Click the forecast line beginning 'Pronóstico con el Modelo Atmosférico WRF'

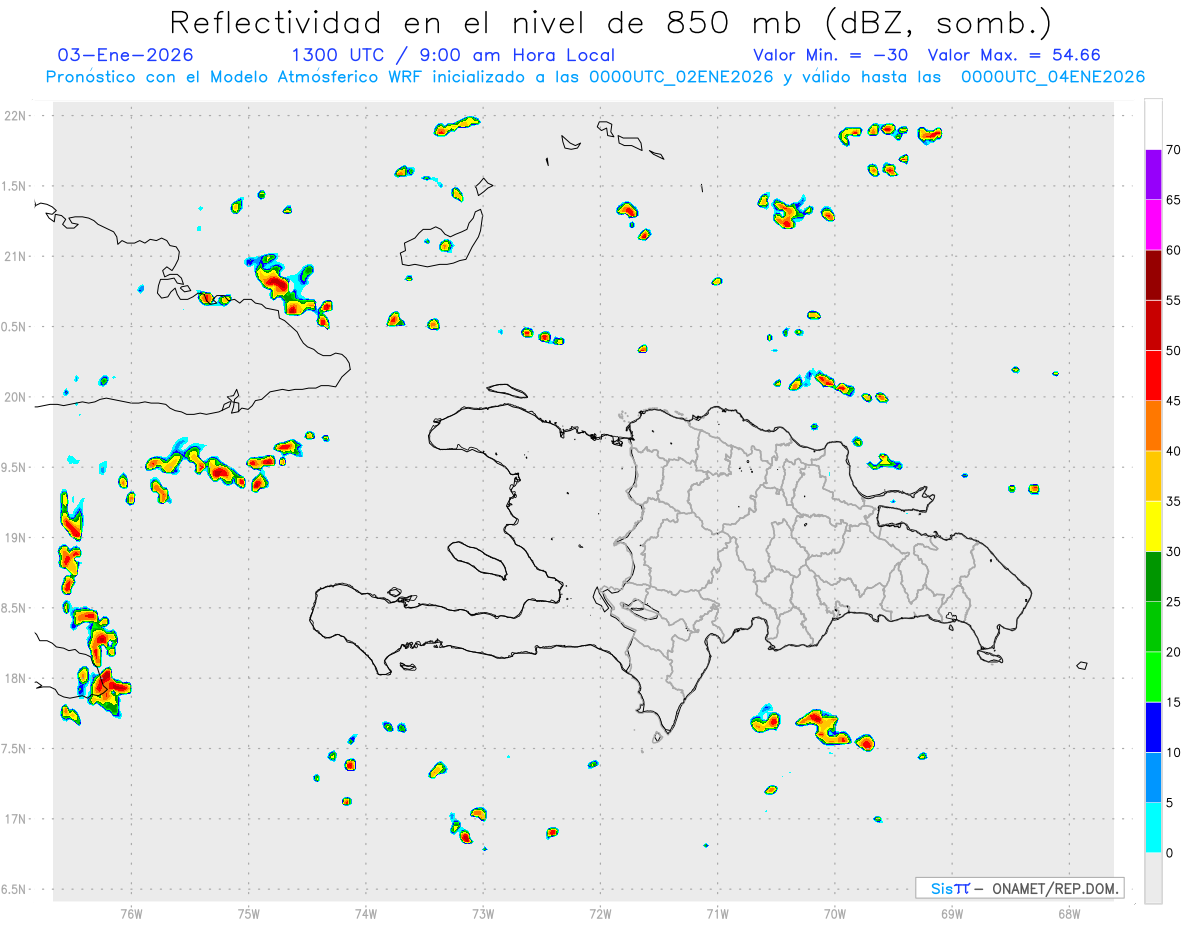tap(595, 77)
